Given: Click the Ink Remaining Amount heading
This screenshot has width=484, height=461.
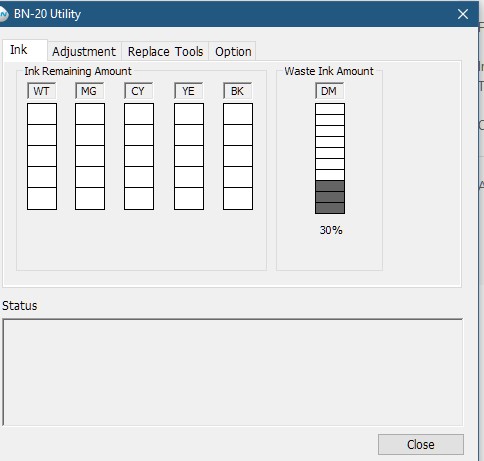Looking at the screenshot, I should (x=78, y=71).
